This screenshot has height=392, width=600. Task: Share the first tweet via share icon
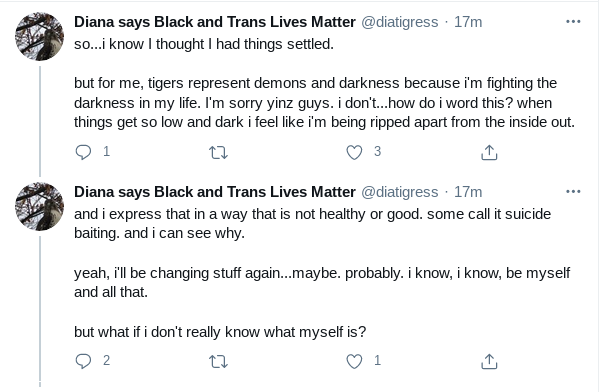pos(489,152)
